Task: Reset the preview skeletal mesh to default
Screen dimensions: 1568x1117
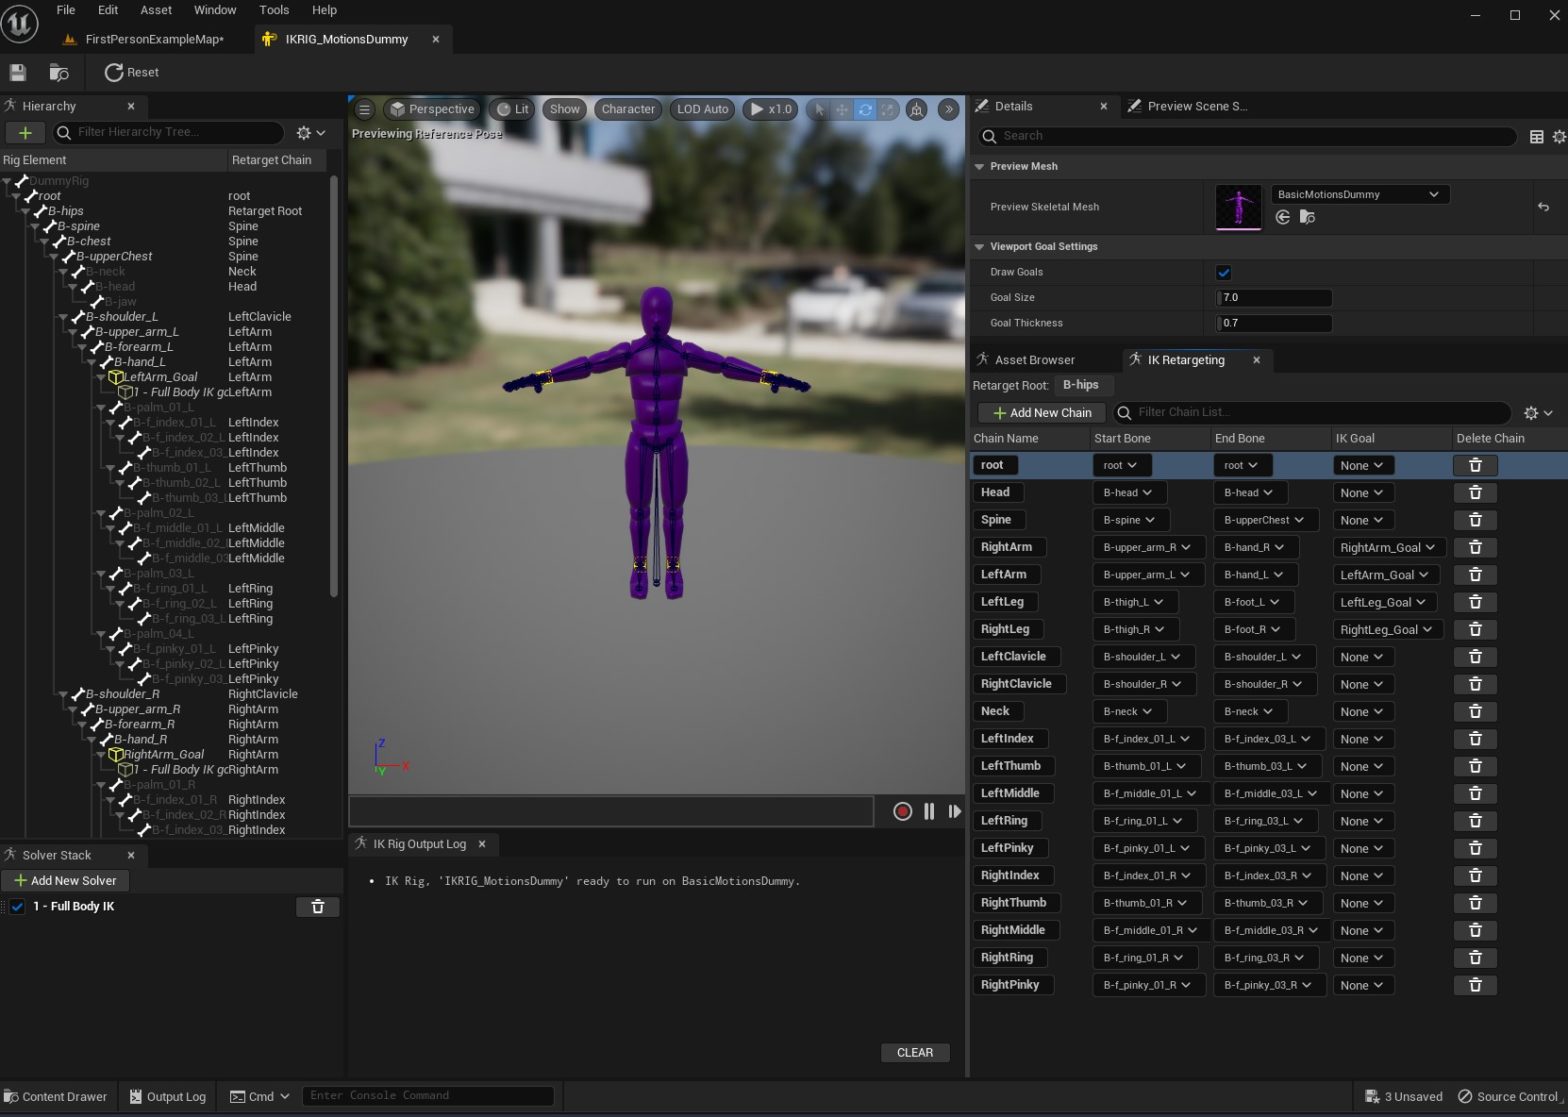Action: click(x=1543, y=207)
